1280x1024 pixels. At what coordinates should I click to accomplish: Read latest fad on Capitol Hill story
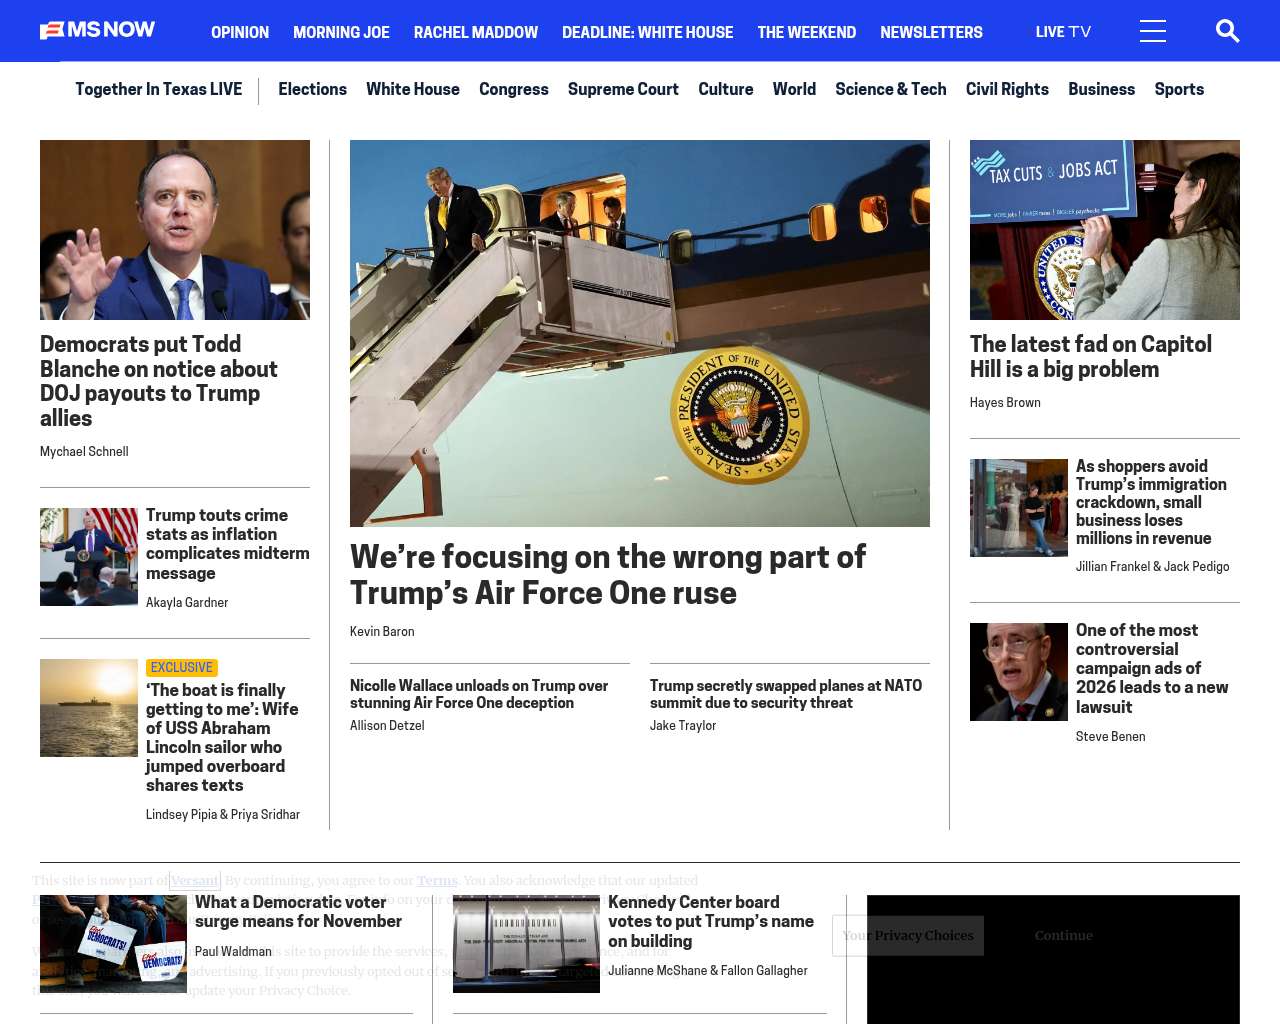[x=1091, y=357]
